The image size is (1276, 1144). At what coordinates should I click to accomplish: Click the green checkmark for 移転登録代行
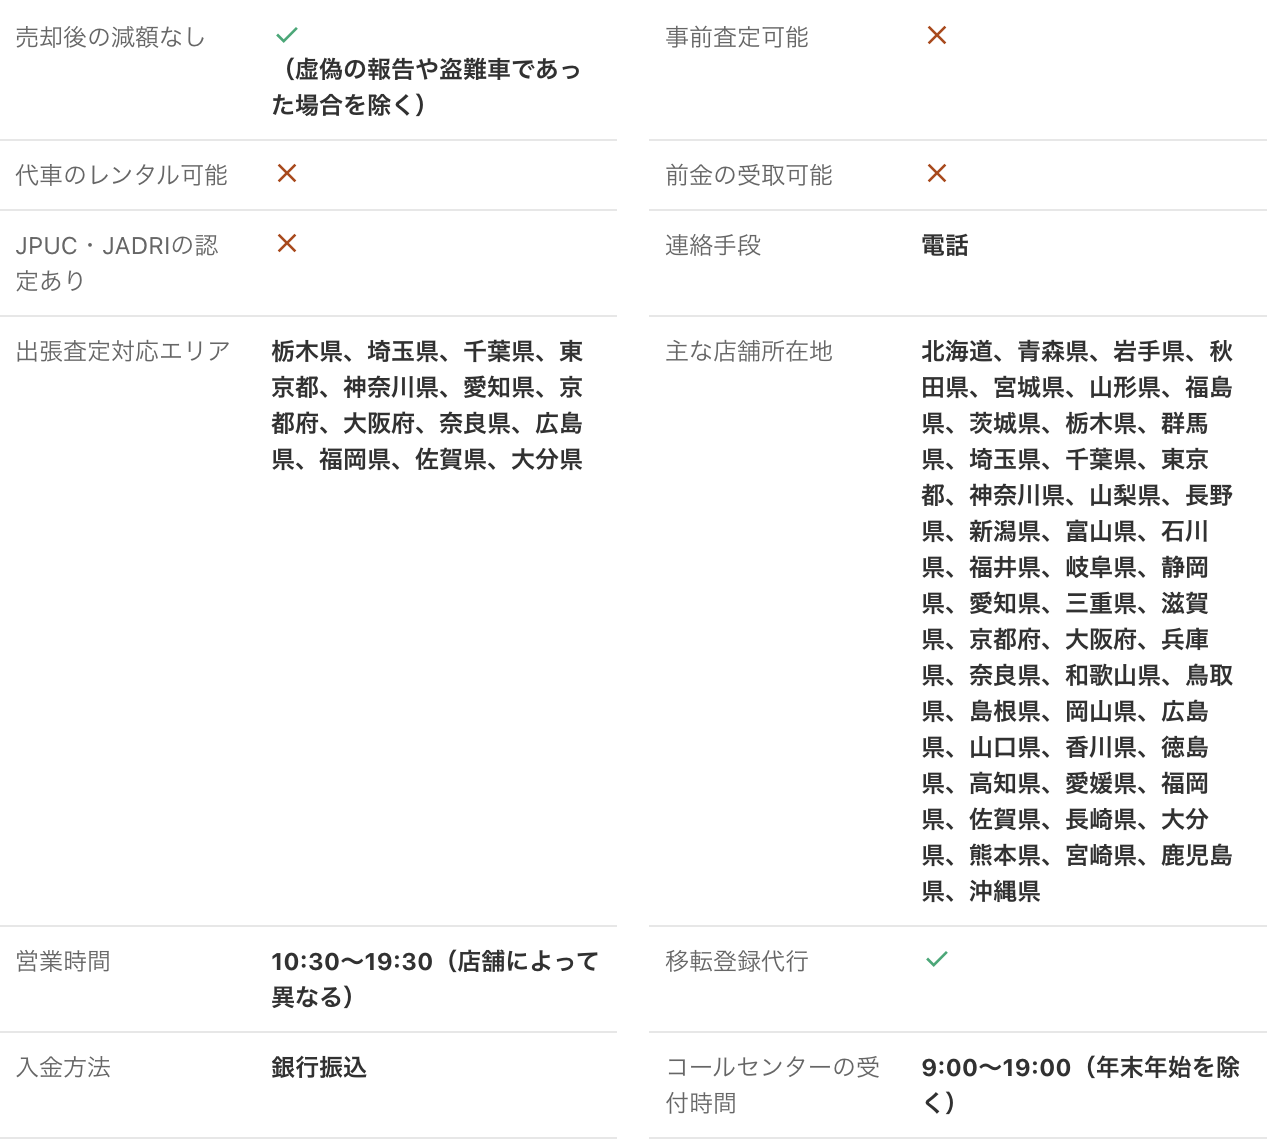[x=937, y=960]
